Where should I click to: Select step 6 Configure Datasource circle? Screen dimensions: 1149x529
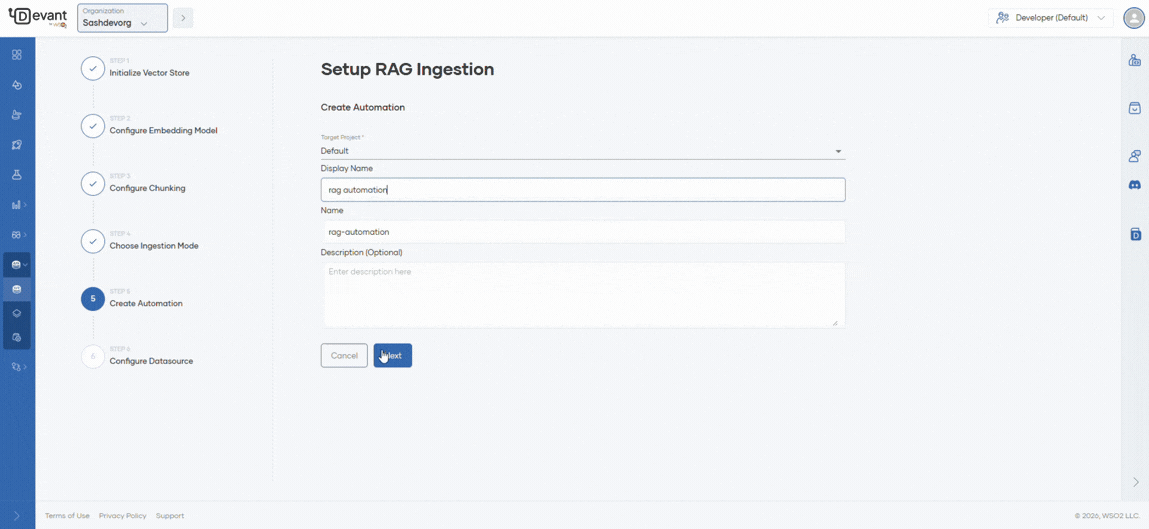[x=93, y=356]
